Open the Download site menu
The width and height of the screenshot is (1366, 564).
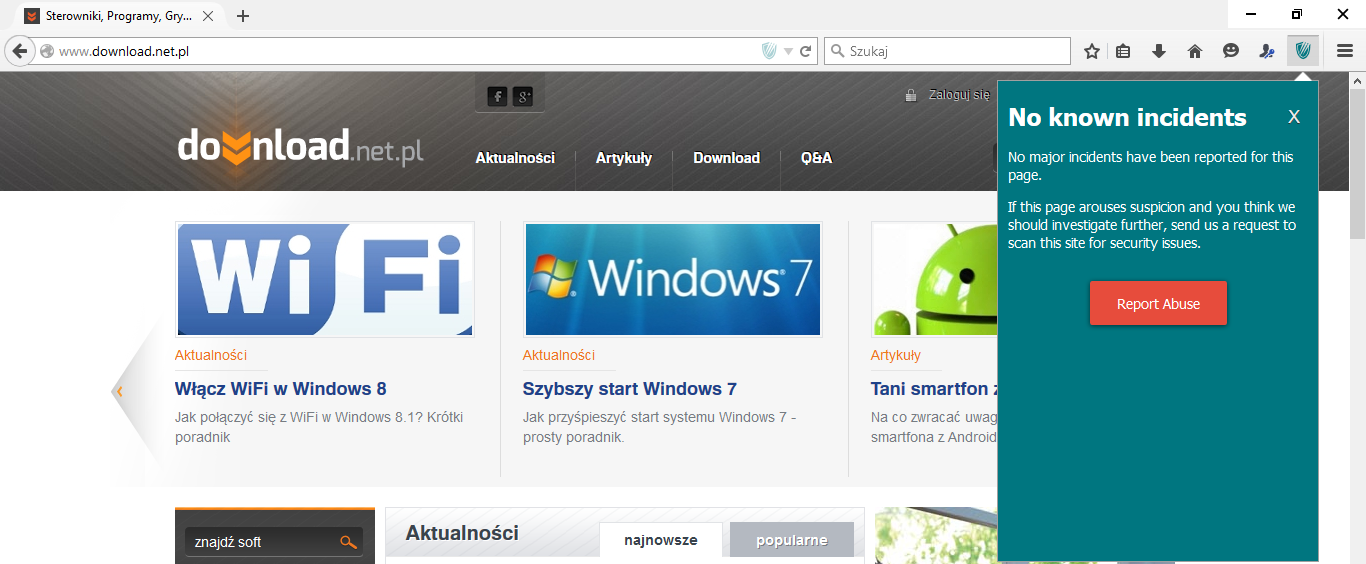coord(726,158)
